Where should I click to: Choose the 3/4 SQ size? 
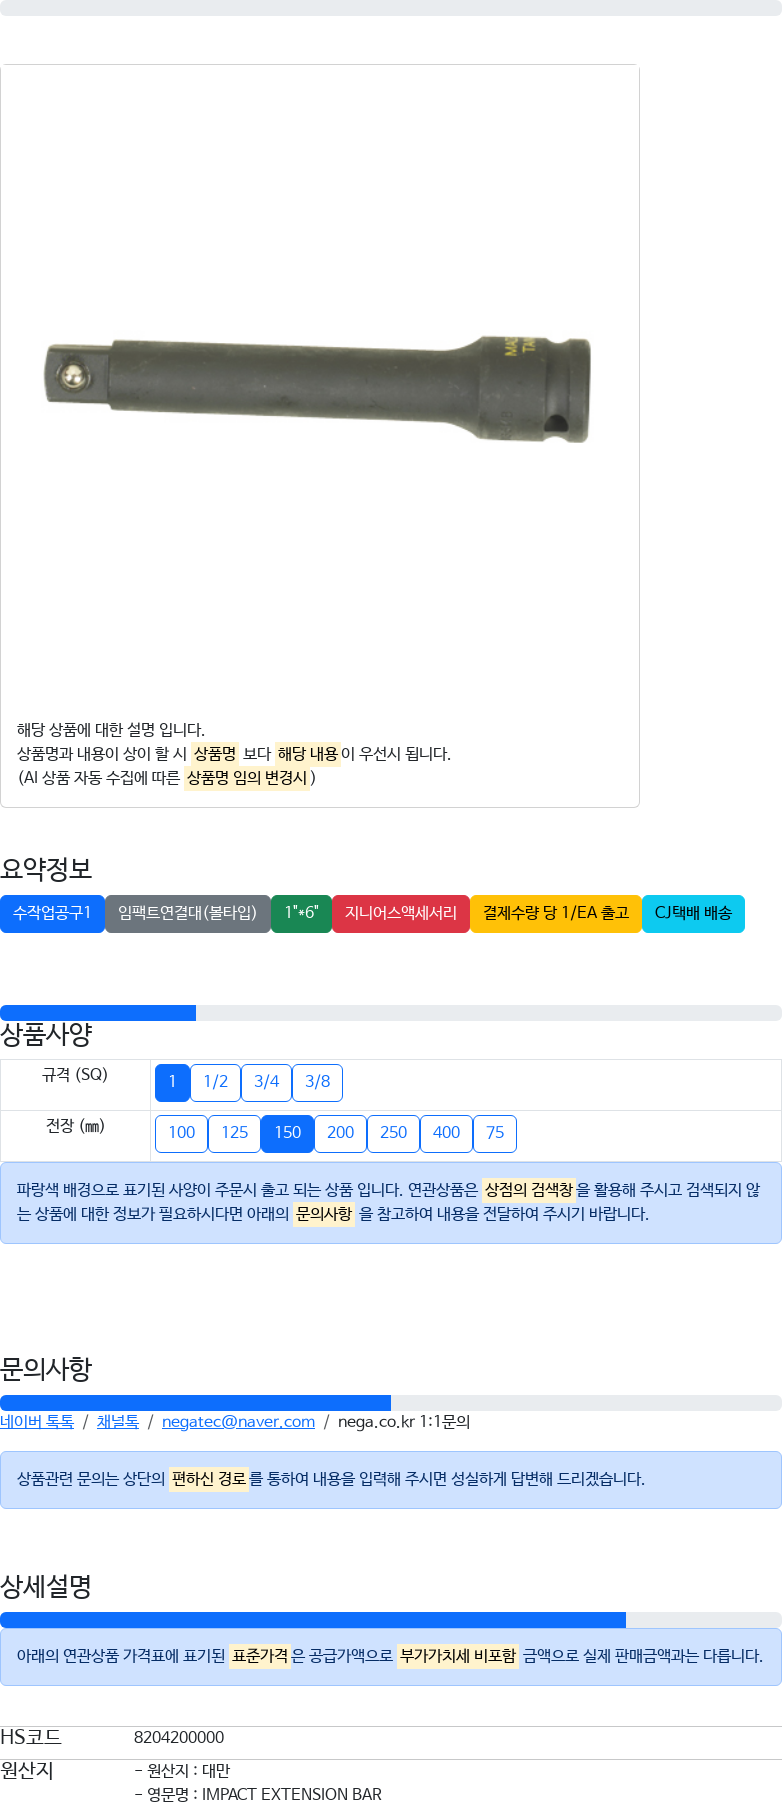[x=267, y=1082]
